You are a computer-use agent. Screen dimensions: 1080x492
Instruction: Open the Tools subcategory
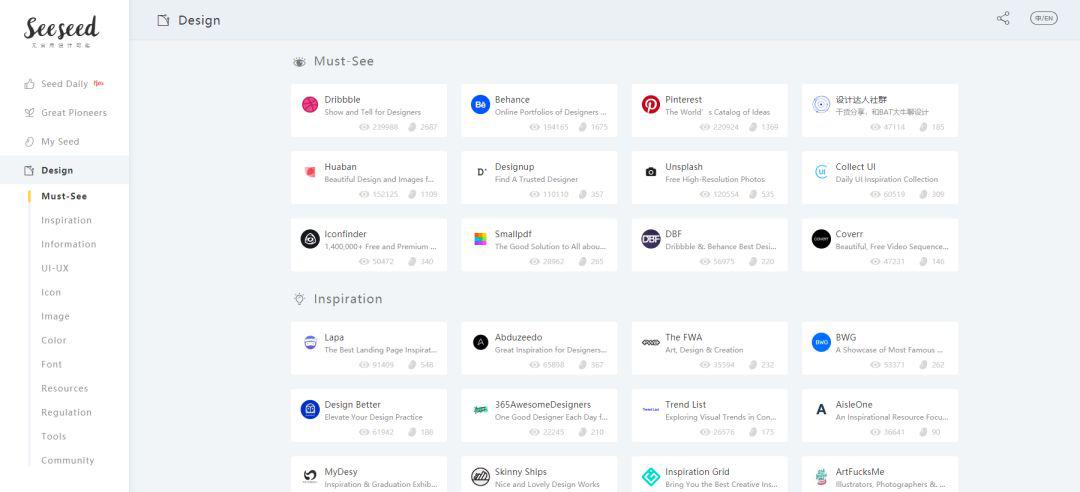coord(54,436)
